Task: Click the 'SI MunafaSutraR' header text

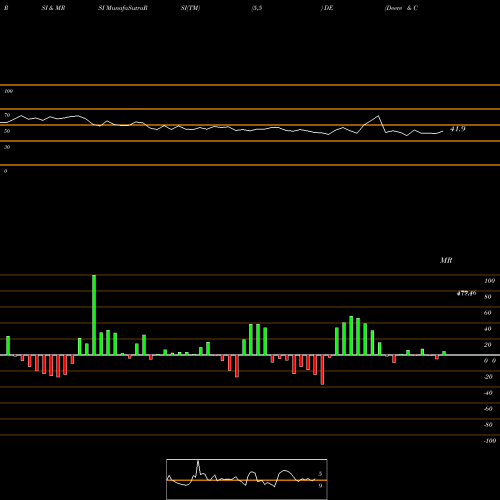Action: (123, 8)
